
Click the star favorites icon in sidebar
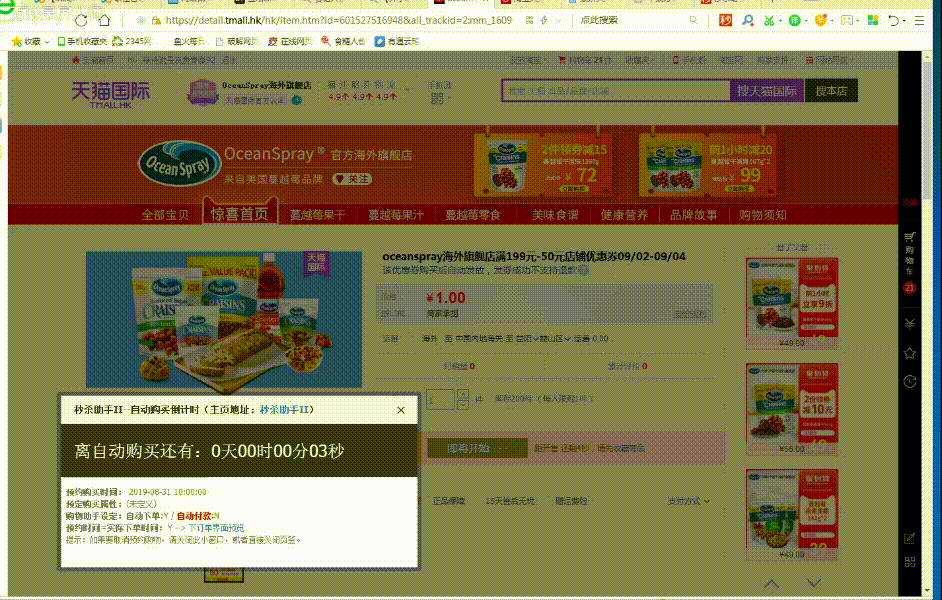(910, 353)
